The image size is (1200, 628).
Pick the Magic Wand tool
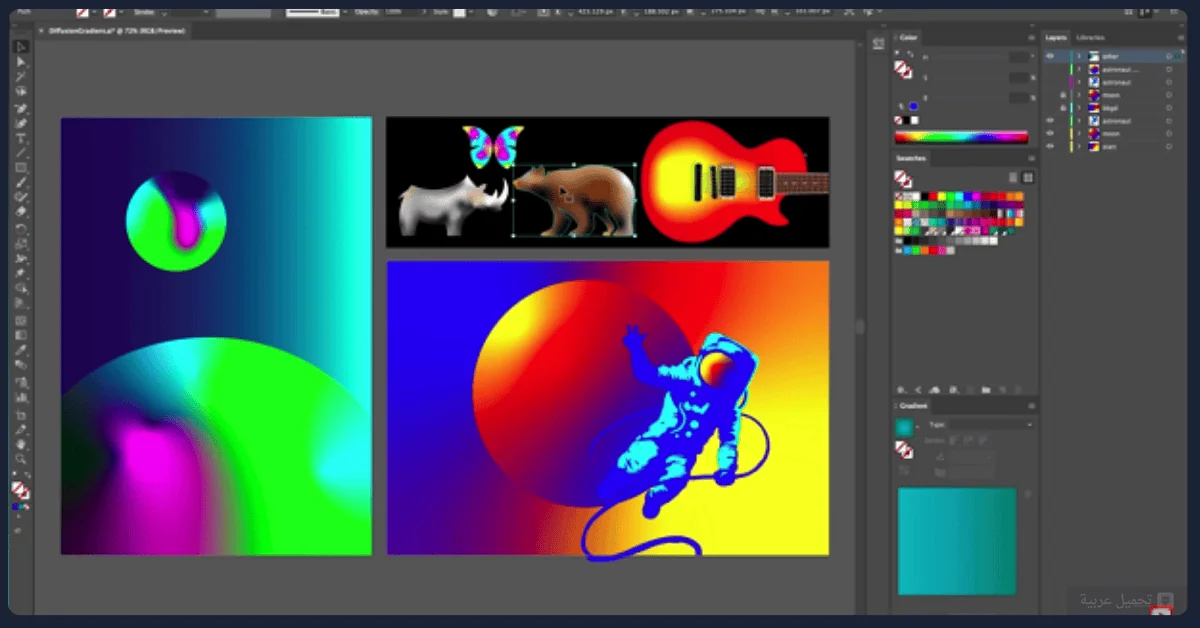tap(20, 77)
